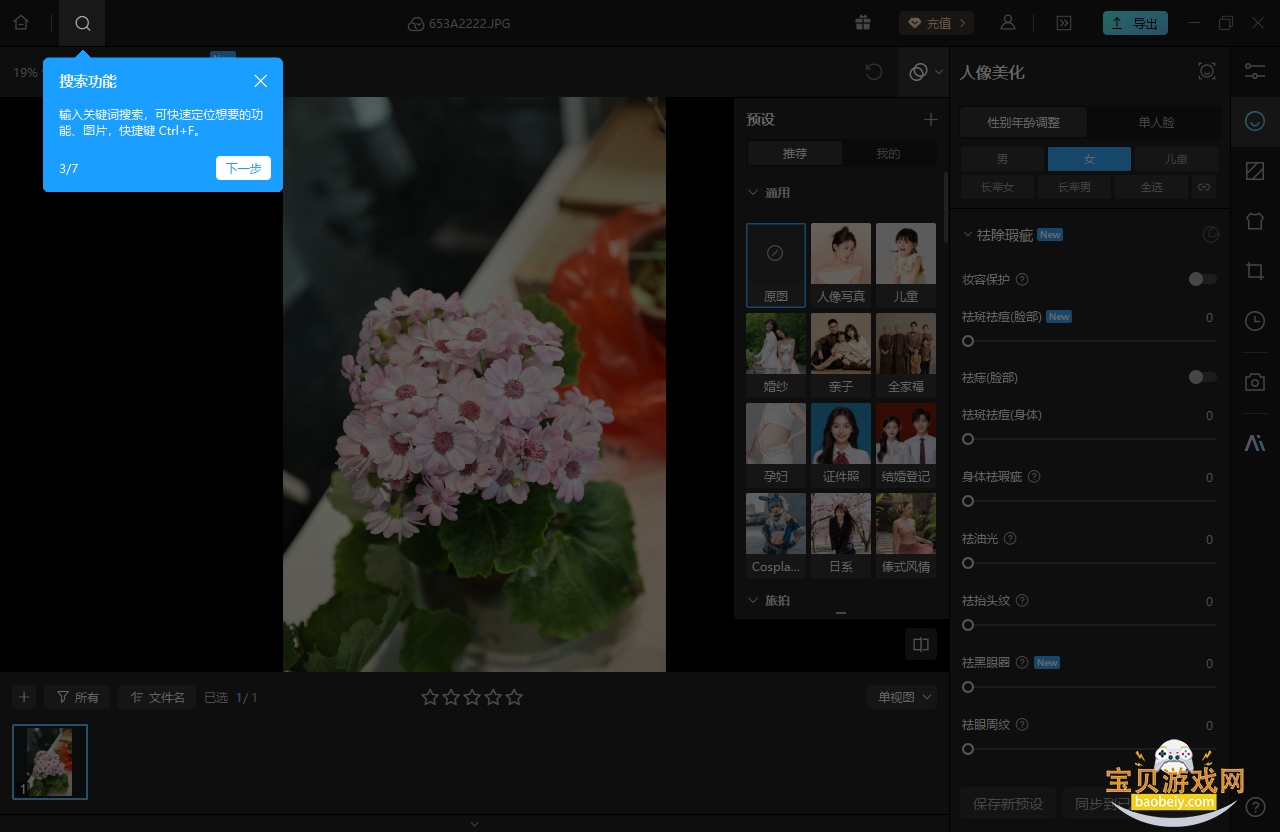
Task: Open the crop tool in sidebar
Action: point(1255,270)
